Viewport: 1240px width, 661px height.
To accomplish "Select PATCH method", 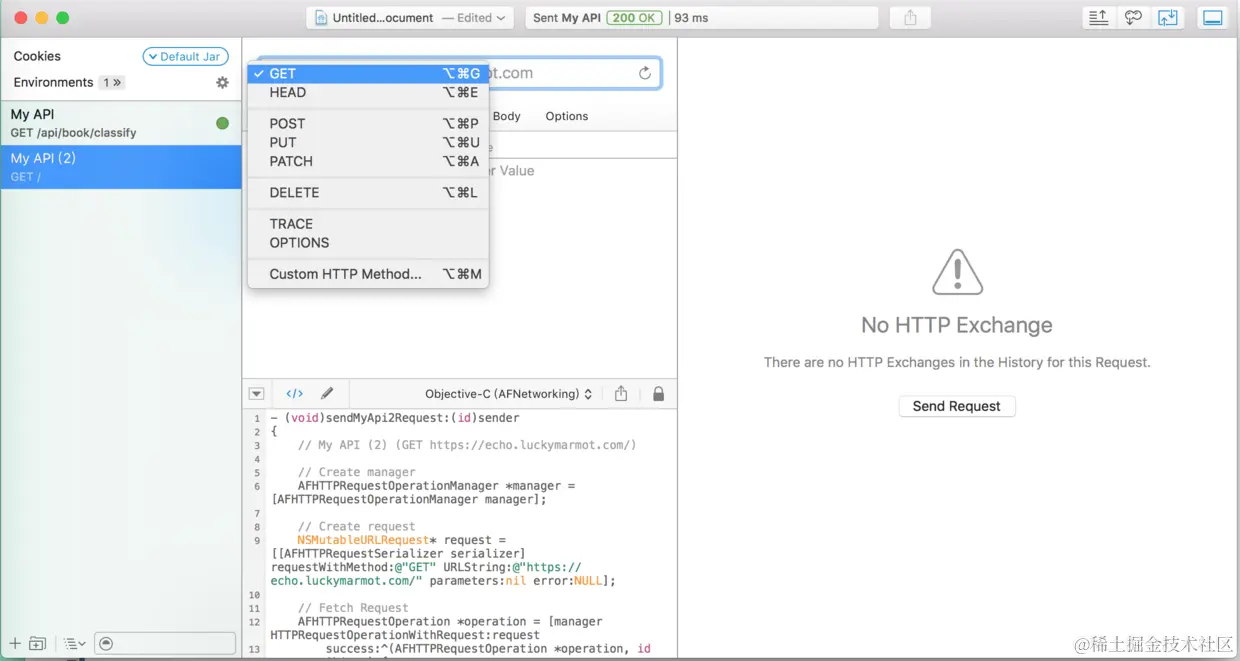I will (x=368, y=161).
